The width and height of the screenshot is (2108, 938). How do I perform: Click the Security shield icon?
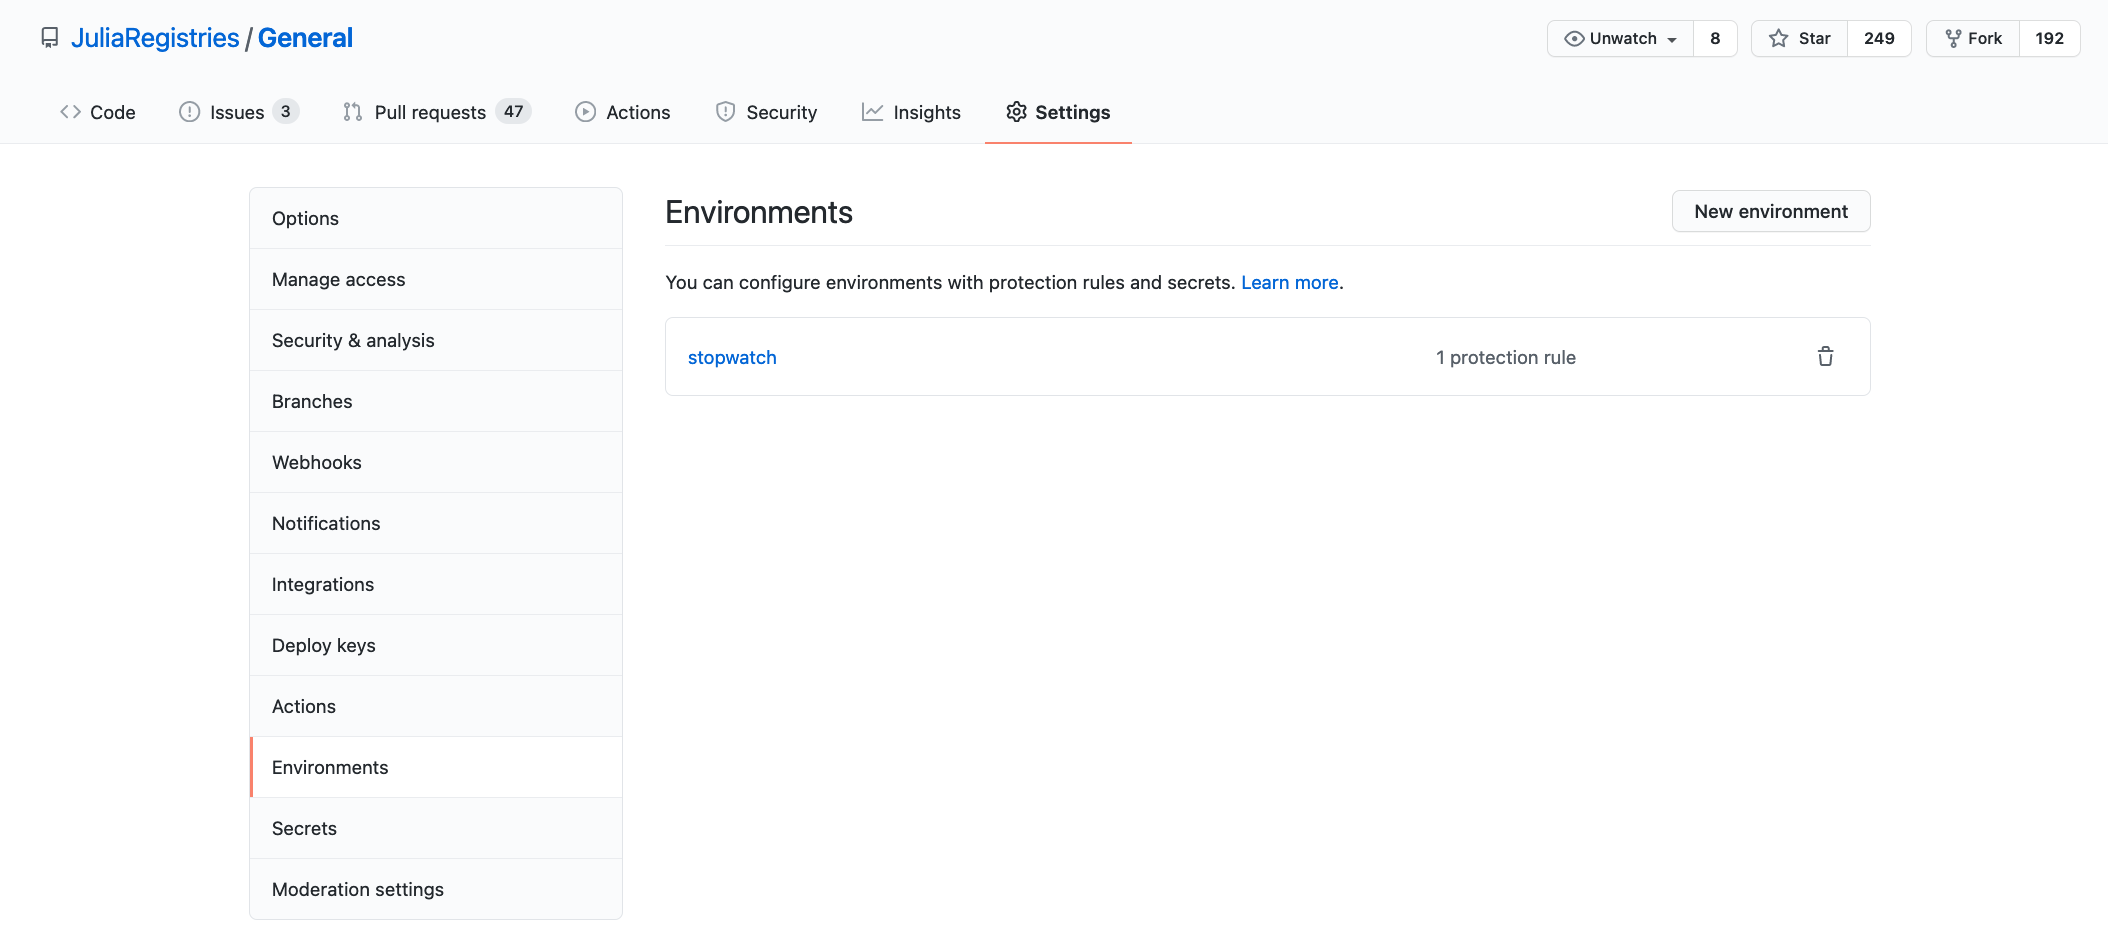point(724,112)
